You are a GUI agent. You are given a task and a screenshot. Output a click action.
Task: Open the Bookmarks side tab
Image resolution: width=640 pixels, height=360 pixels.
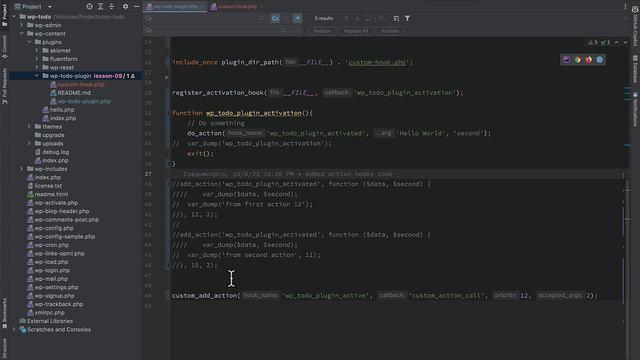tap(4, 313)
